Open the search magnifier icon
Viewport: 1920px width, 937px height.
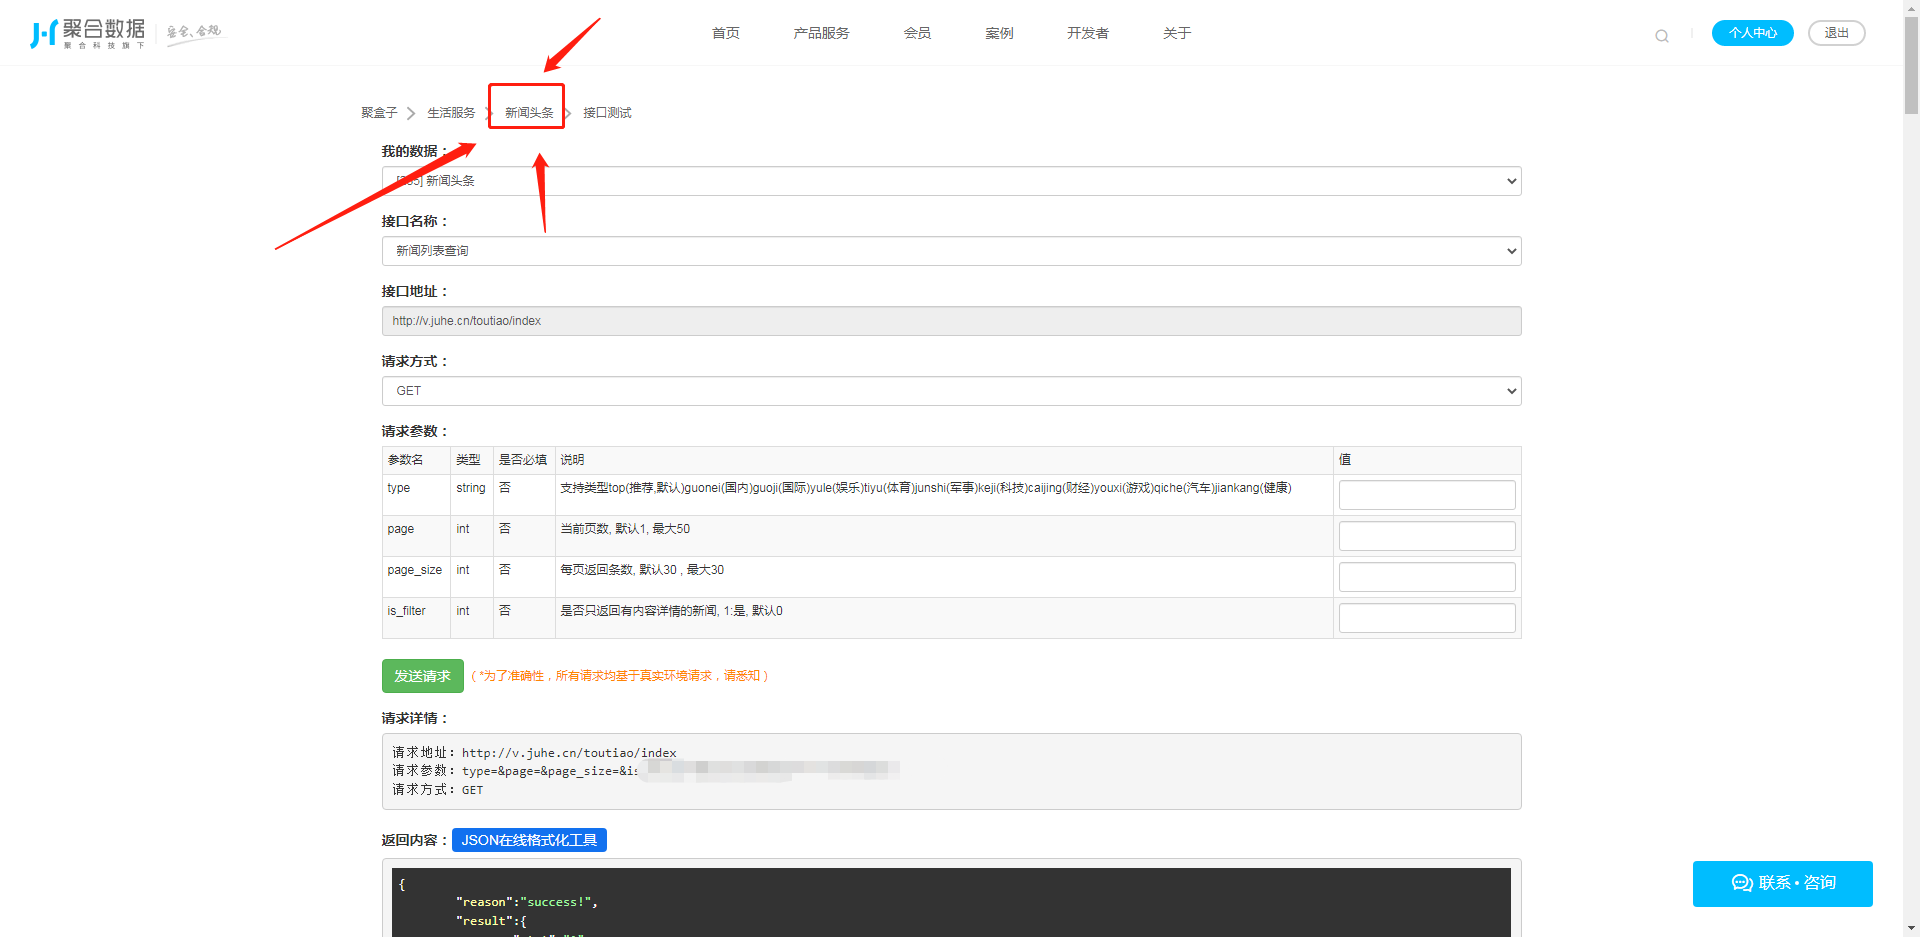tap(1662, 36)
